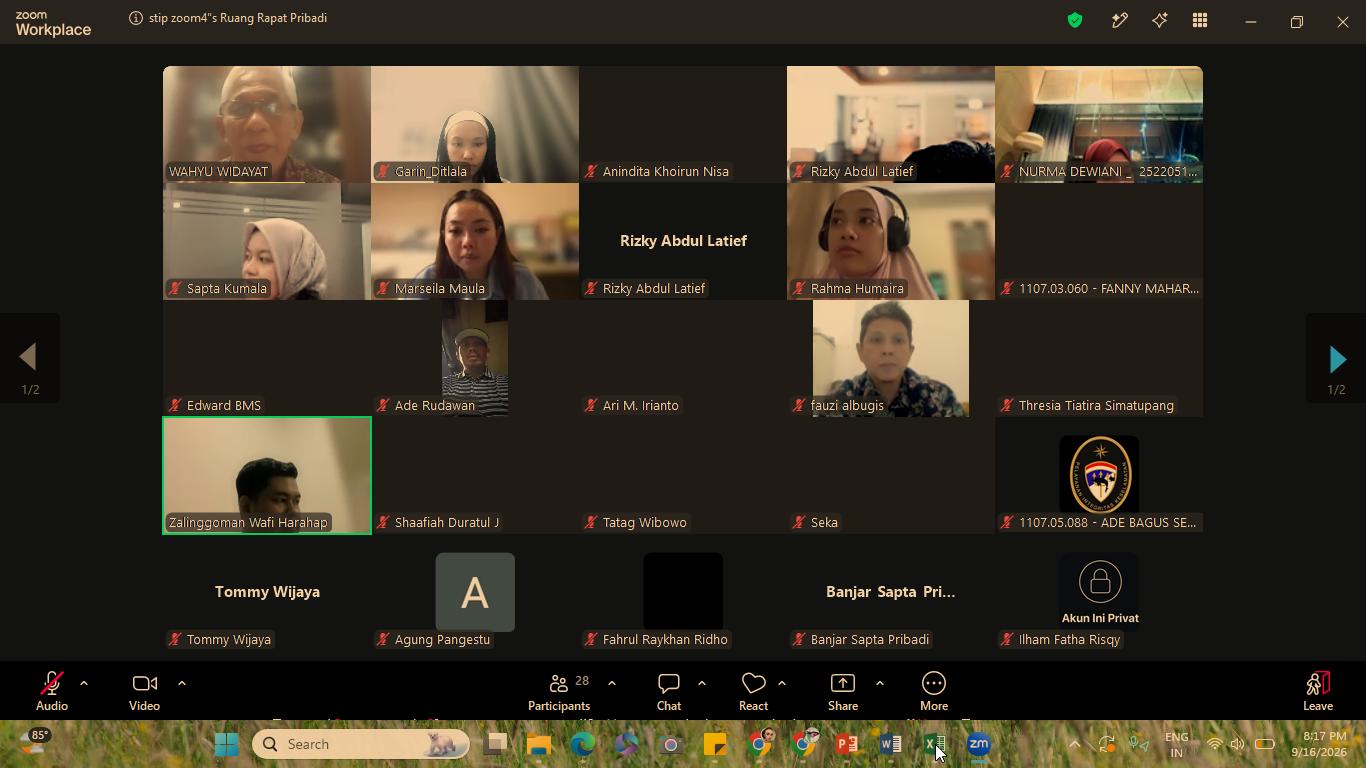
Task: Expand video options arrow next to Video
Action: tap(182, 683)
